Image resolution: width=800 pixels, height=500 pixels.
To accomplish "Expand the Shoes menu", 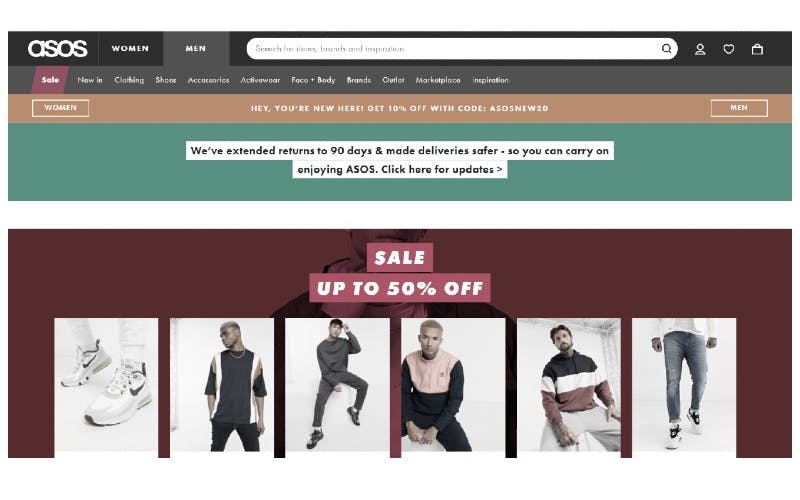I will (x=166, y=80).
